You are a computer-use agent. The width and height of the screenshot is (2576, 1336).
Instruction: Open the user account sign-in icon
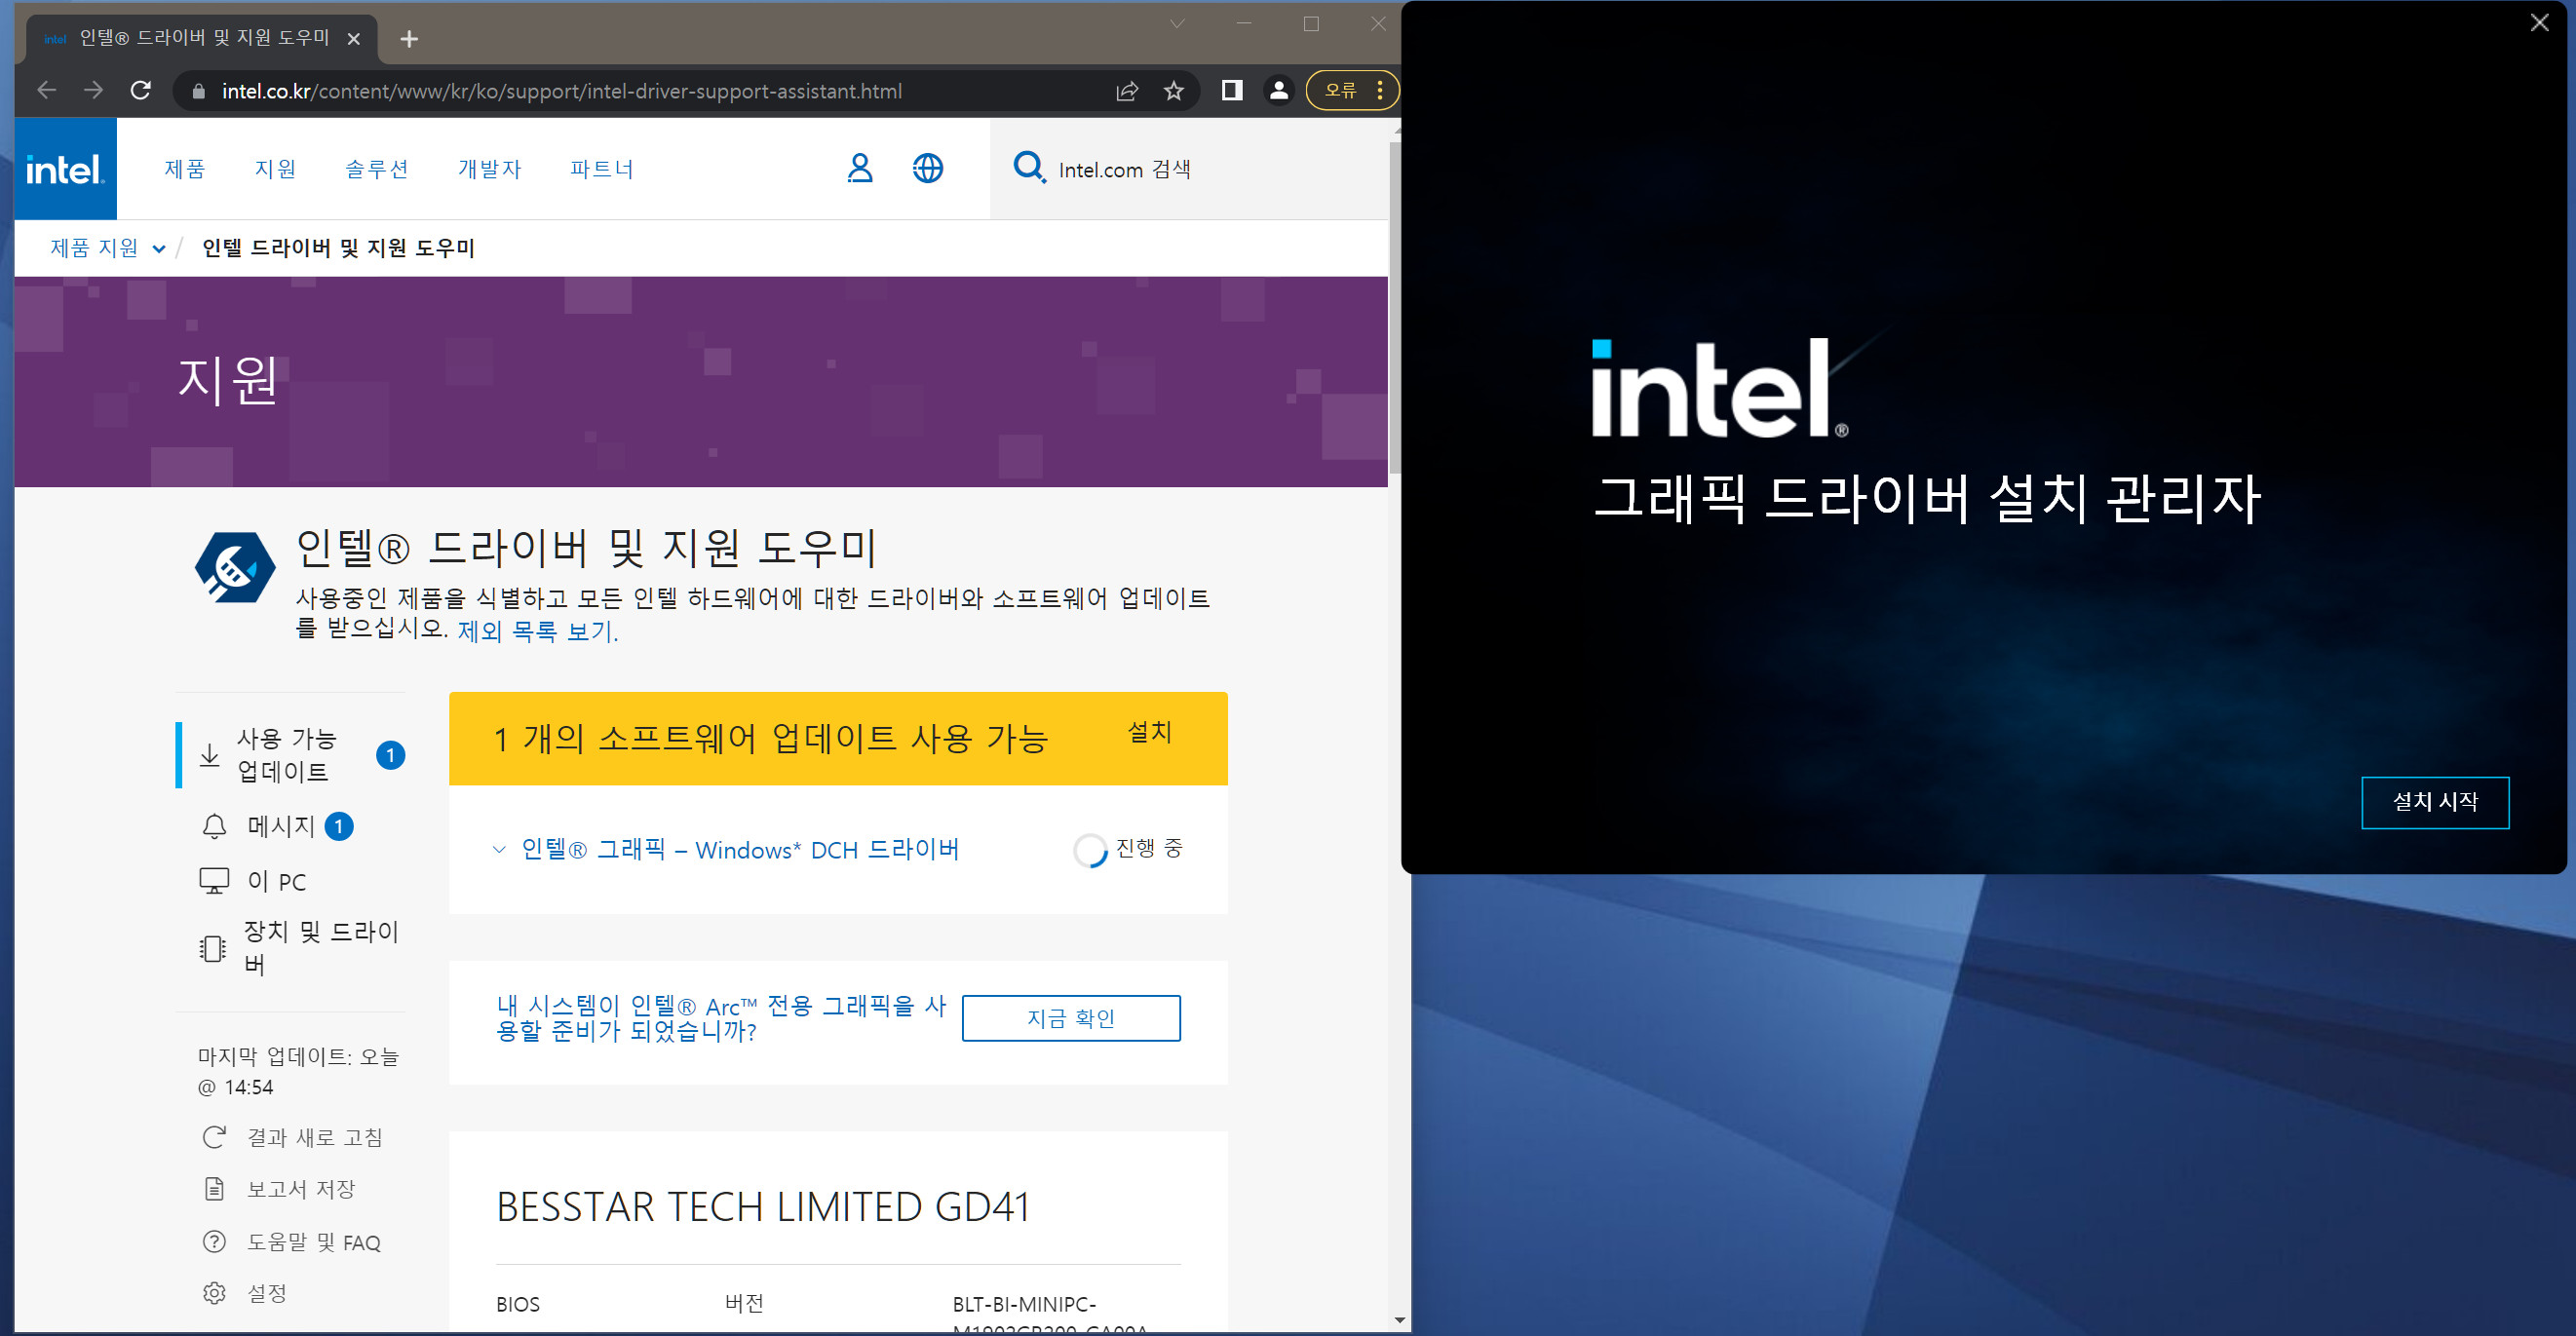[860, 168]
